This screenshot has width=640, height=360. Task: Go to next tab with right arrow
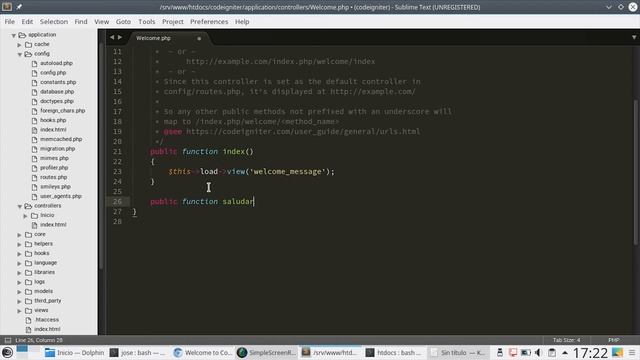coord(120,37)
